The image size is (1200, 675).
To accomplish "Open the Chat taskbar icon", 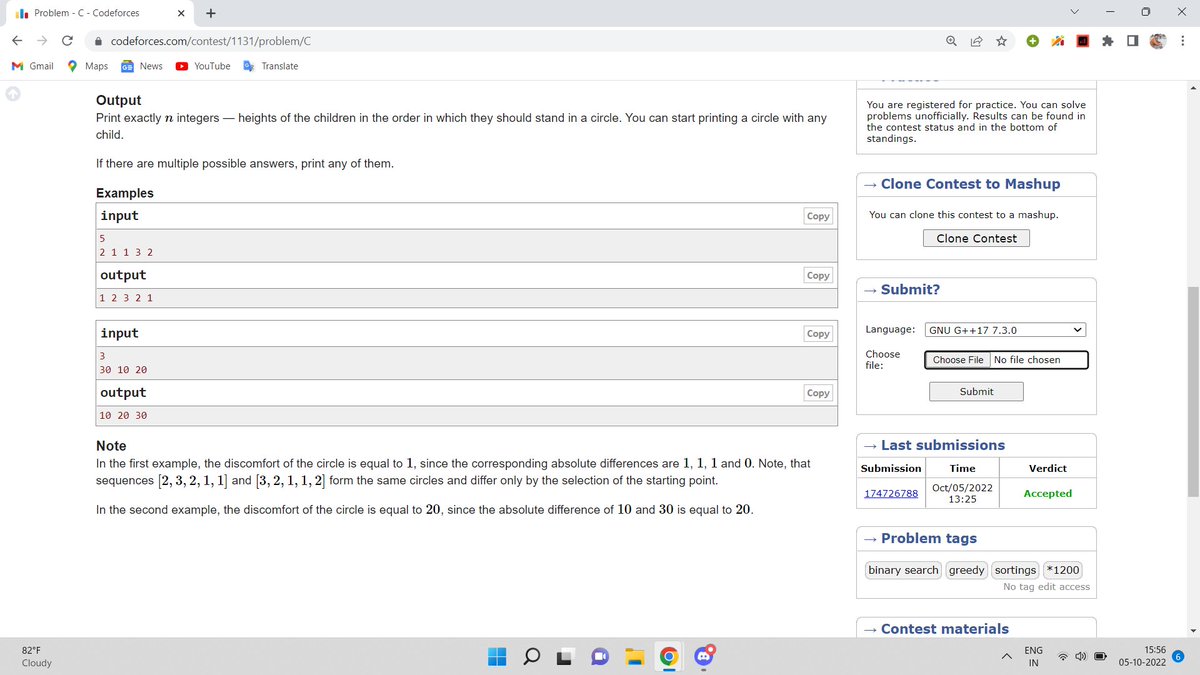I will tap(600, 657).
